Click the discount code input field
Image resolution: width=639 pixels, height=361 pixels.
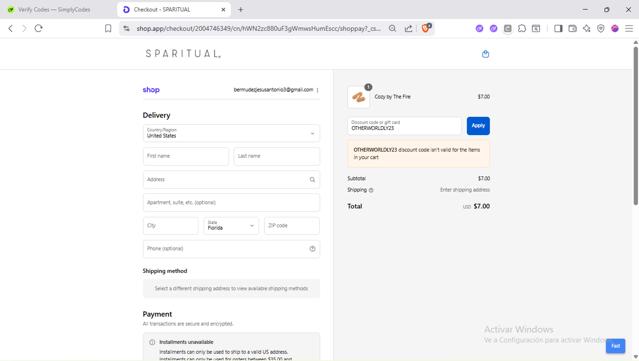tap(404, 126)
